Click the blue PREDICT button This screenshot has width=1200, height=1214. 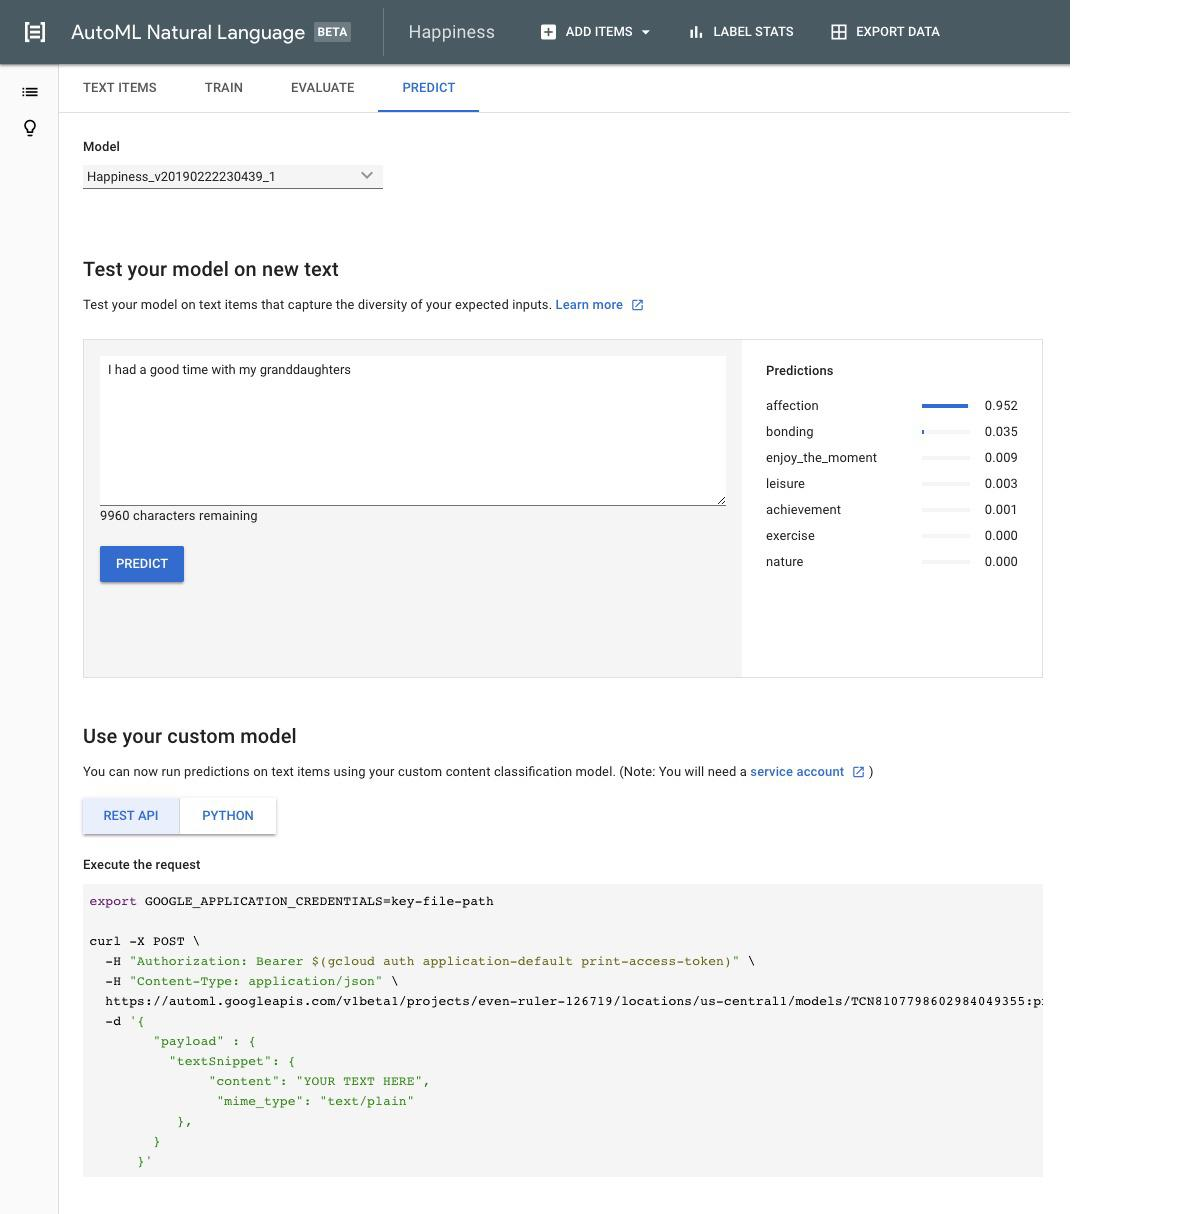coord(142,564)
